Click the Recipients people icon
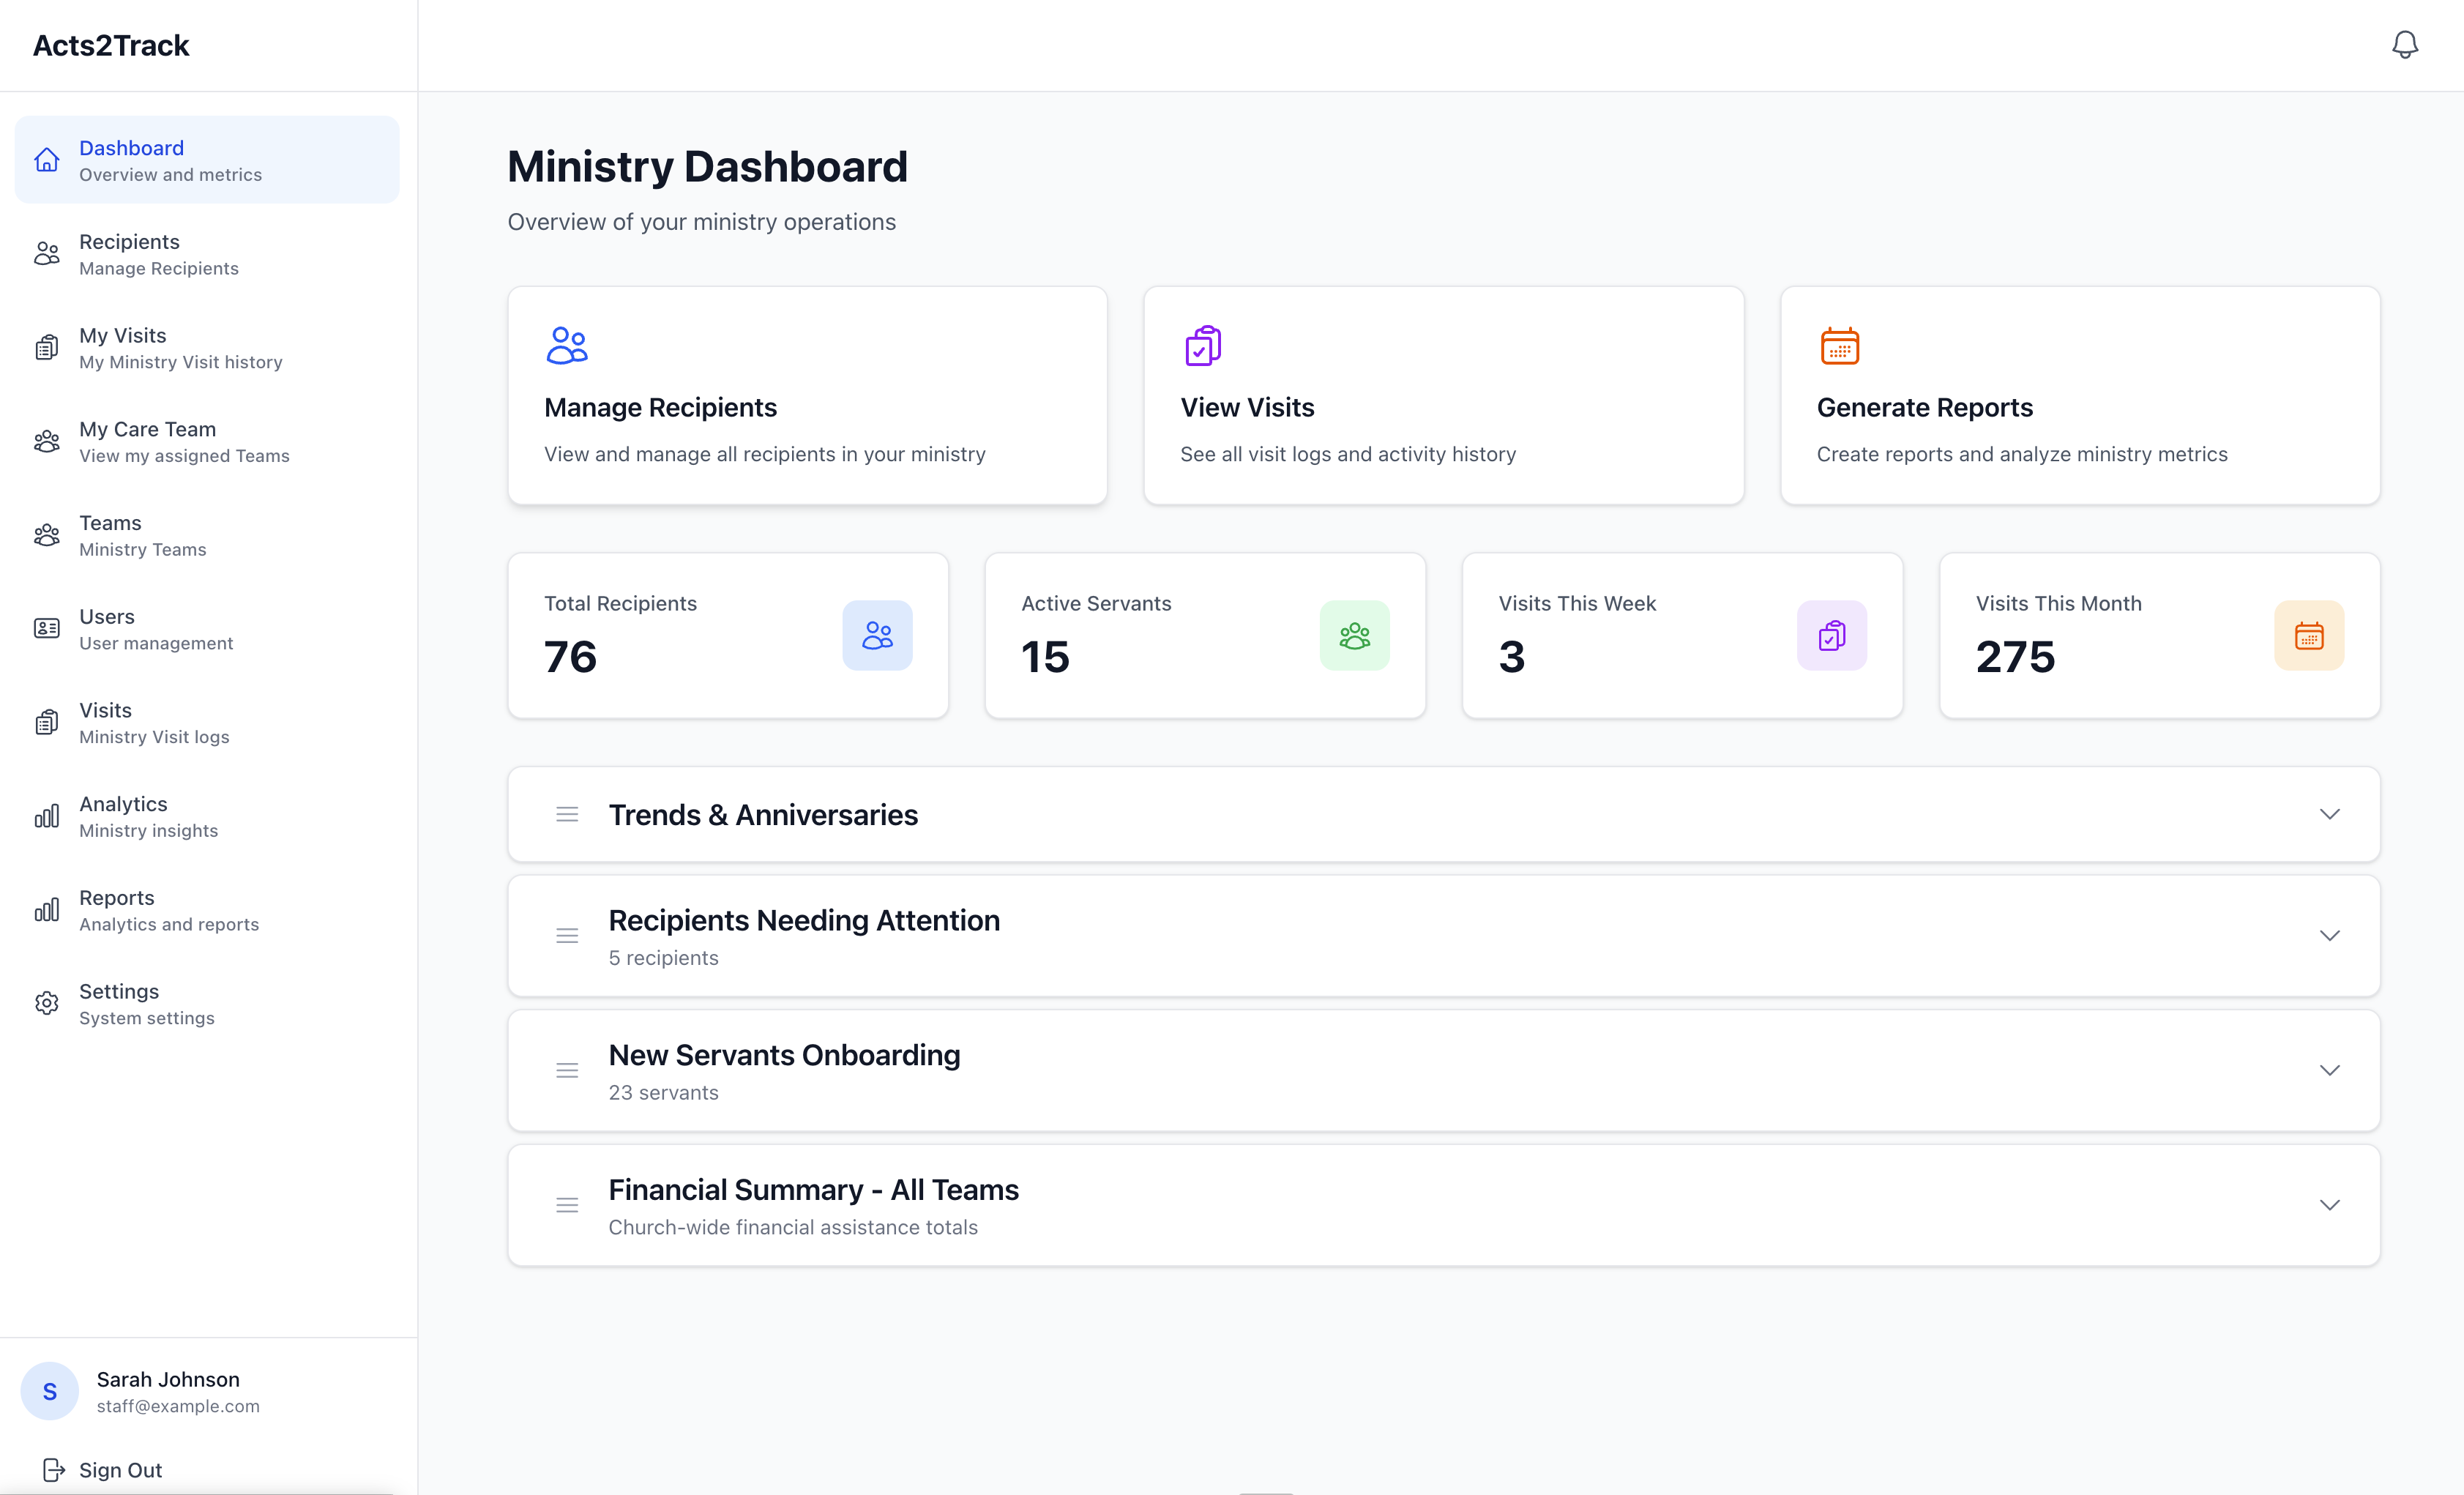 tap(47, 253)
